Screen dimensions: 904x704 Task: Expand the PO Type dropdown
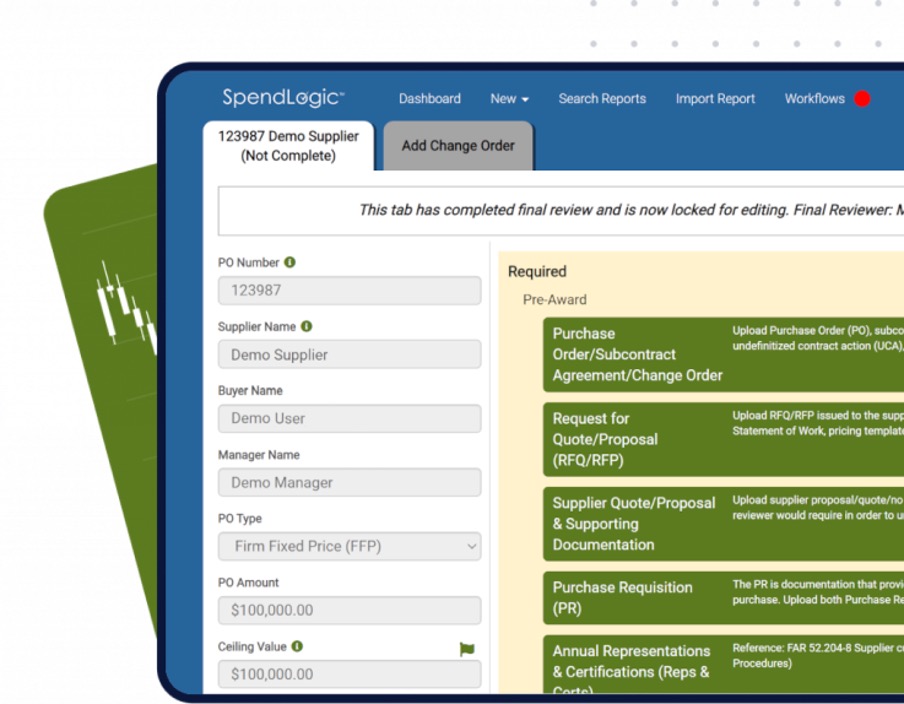349,547
